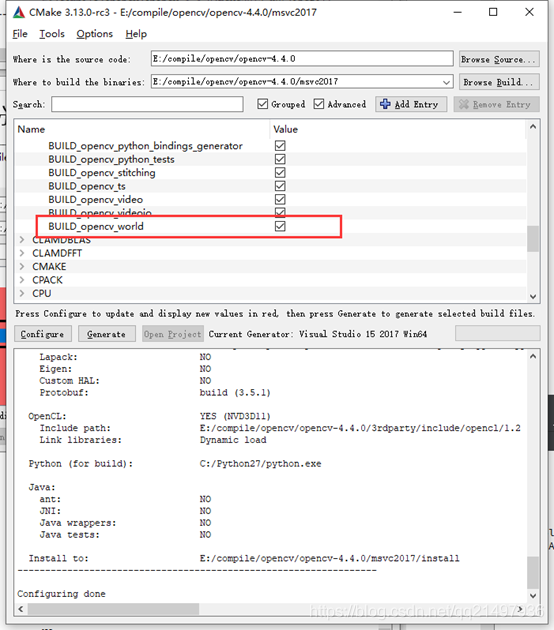The width and height of the screenshot is (554, 630).
Task: Click the Remove Entry button
Action: tap(497, 104)
